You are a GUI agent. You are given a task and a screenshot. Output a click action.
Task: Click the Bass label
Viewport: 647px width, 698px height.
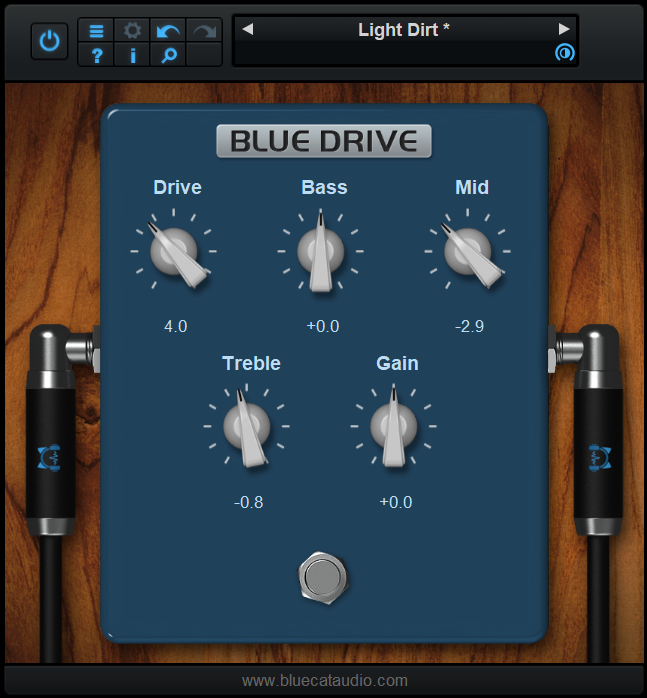[x=324, y=187]
